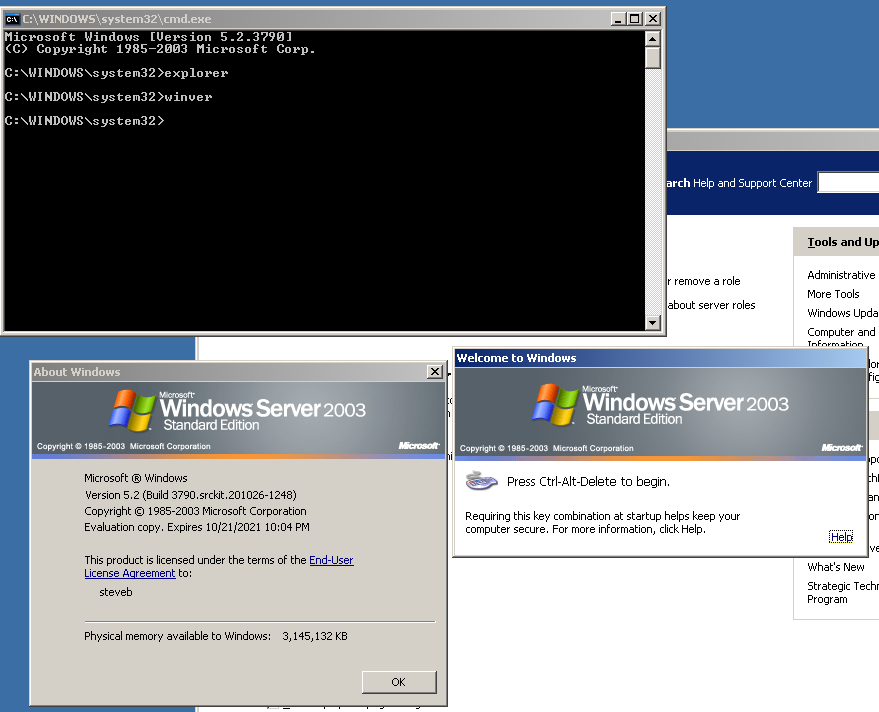Click the Tools and Updates panel header
Screen dimensions: 879x712
[836, 242]
